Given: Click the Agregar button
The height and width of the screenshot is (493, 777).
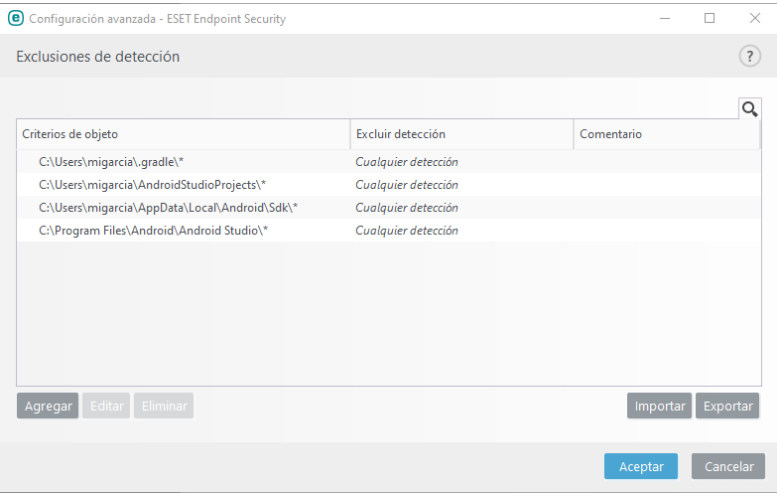Looking at the screenshot, I should pyautogui.click(x=48, y=406).
